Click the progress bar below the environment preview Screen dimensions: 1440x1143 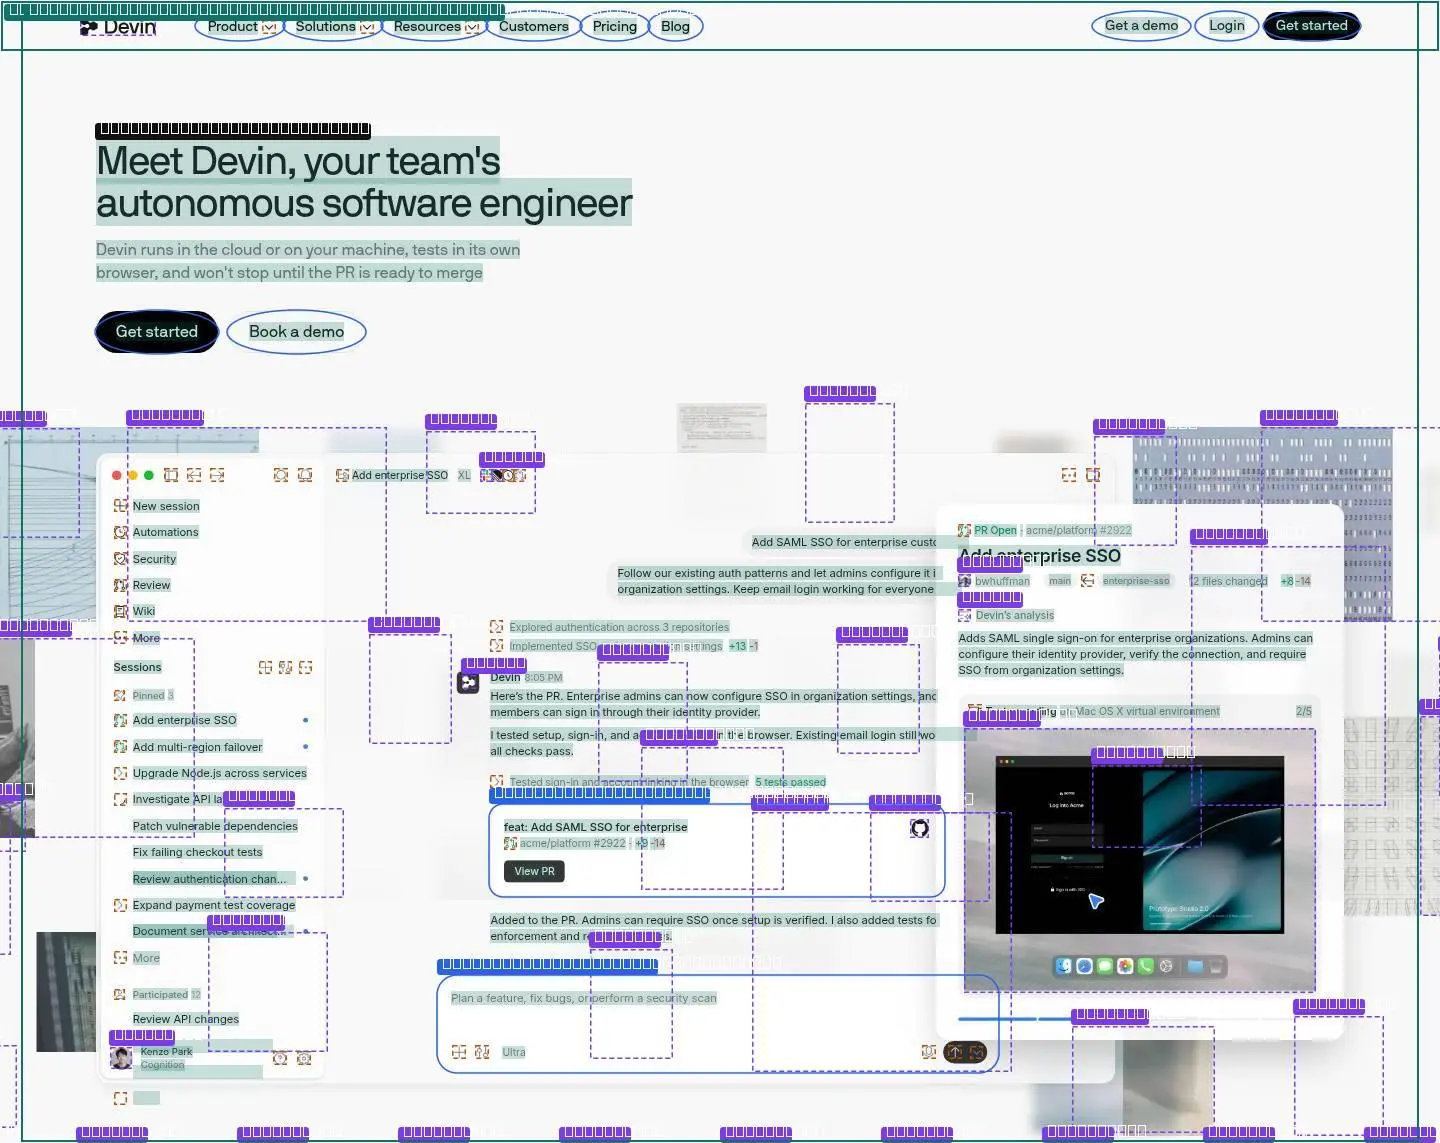[x=1139, y=1019]
